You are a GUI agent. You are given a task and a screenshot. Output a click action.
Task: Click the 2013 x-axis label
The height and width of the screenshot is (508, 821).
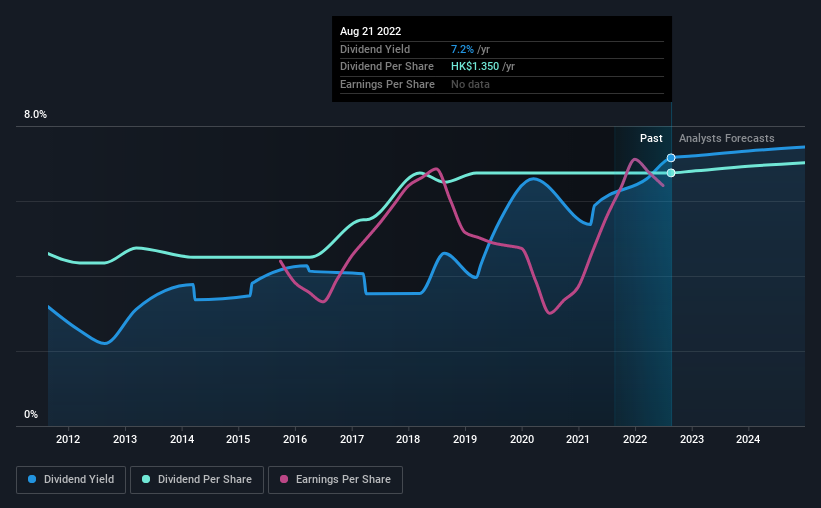[125, 439]
